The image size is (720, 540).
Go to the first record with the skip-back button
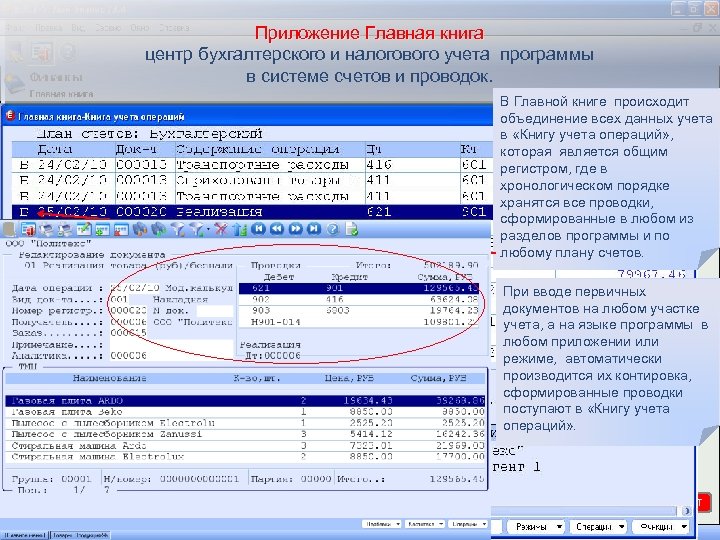(259, 228)
